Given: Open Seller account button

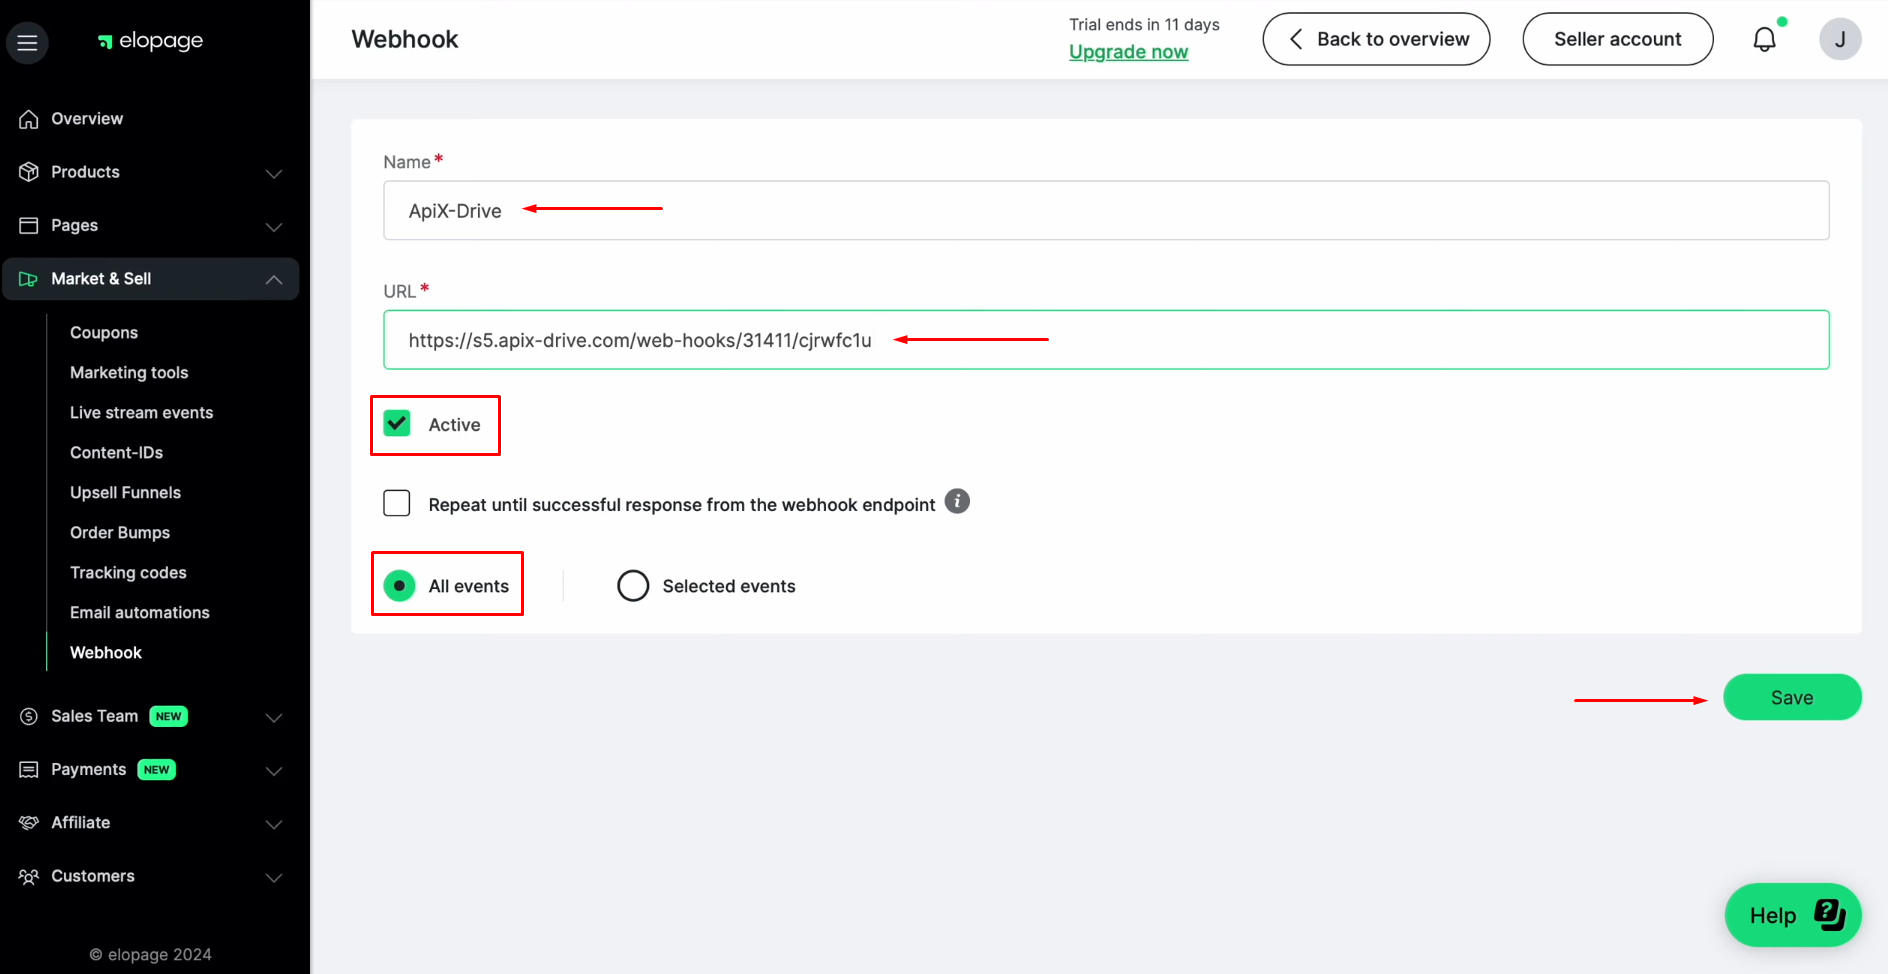Looking at the screenshot, I should 1617,39.
